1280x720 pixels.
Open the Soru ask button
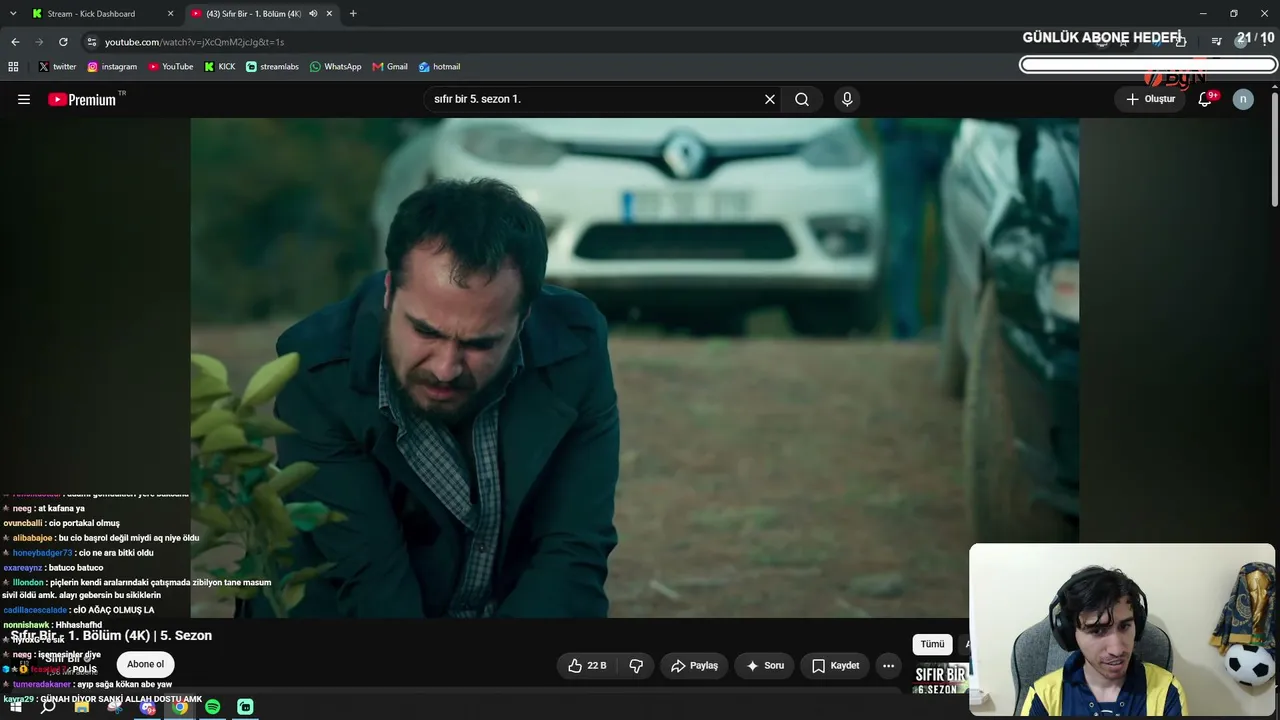765,665
